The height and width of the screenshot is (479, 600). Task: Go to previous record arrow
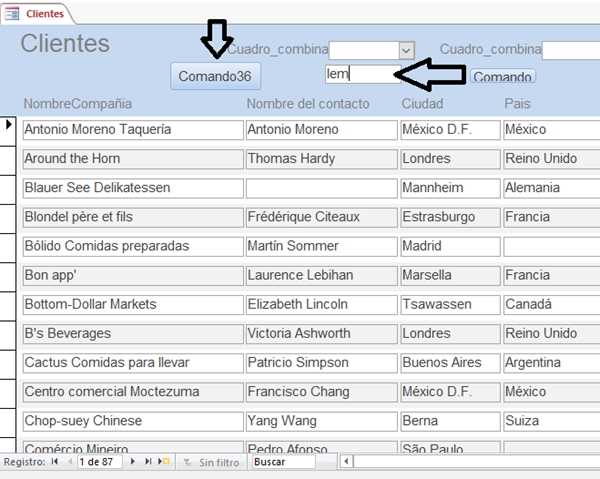69,462
